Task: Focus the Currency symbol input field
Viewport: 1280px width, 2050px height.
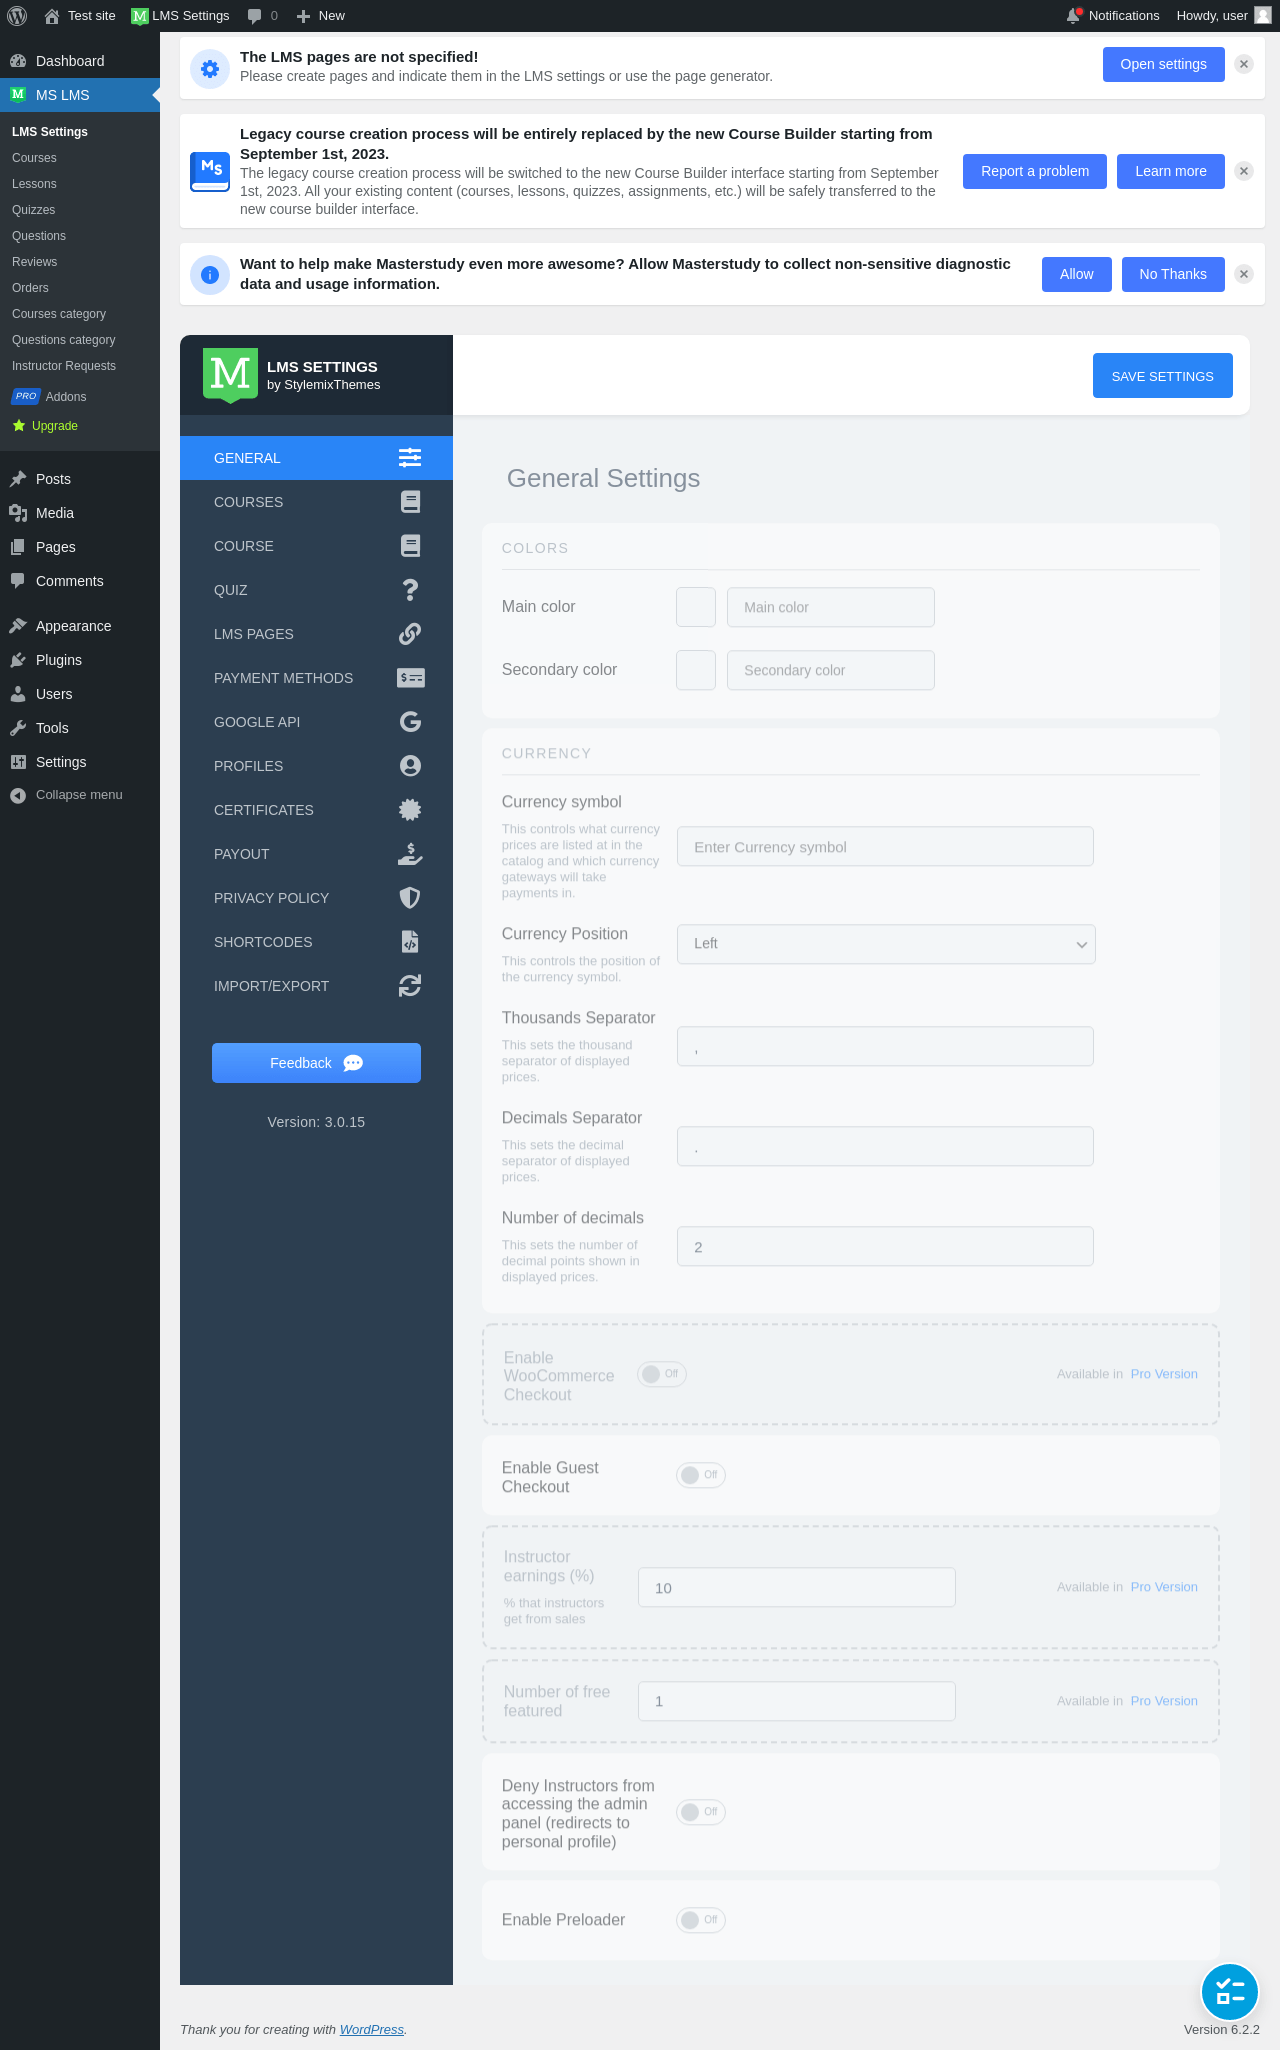Action: coord(885,846)
